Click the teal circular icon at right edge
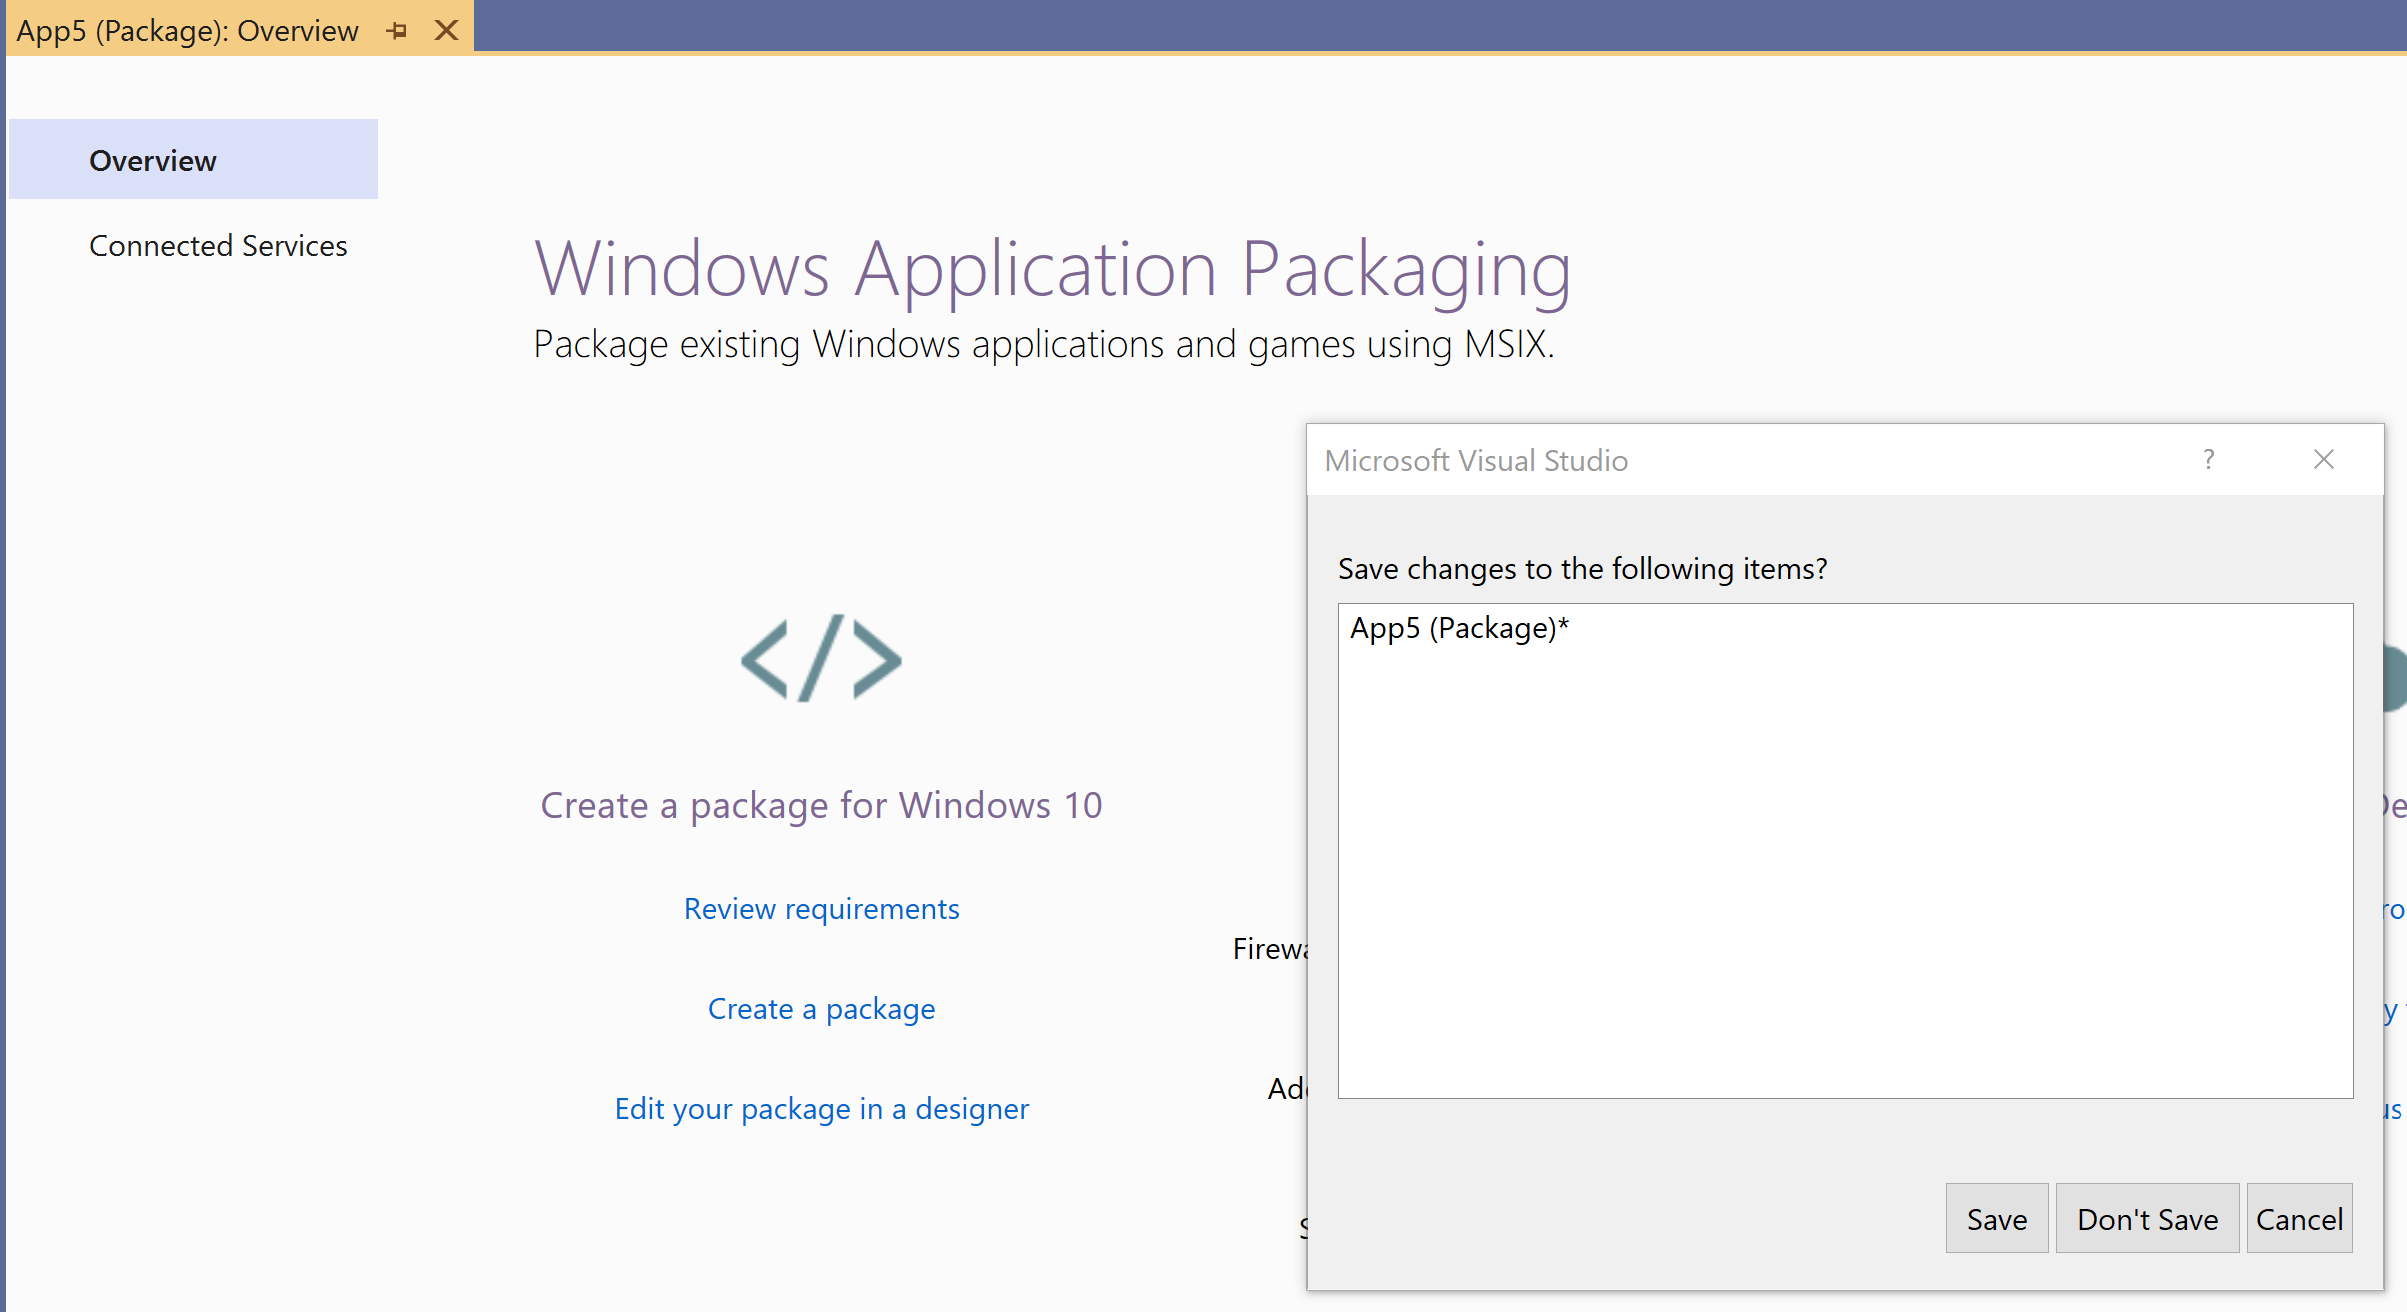 click(2398, 677)
